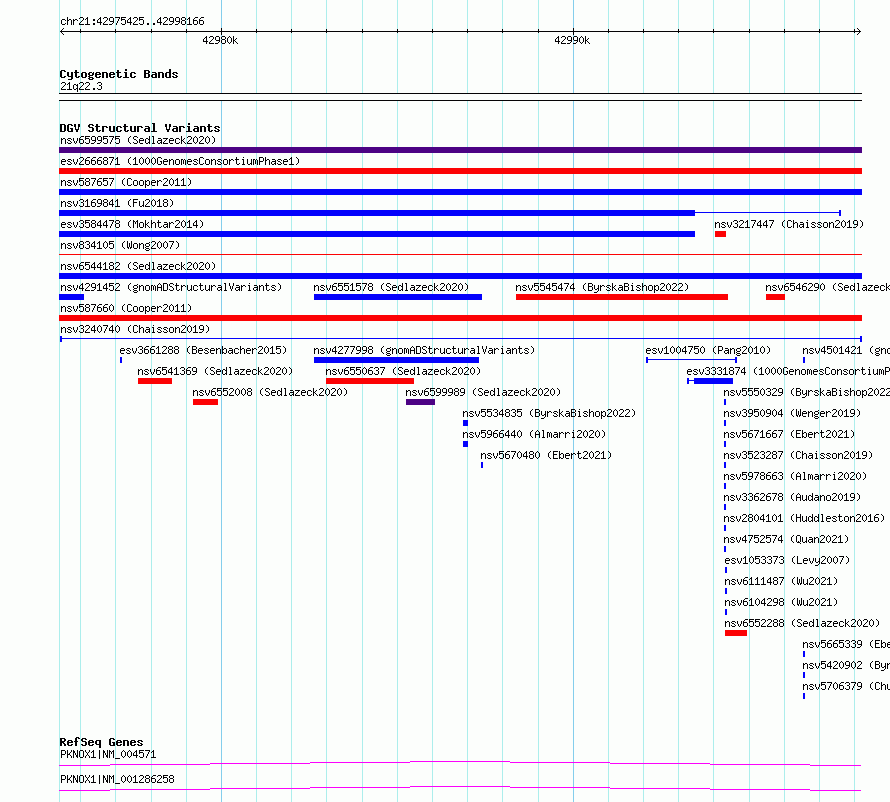Select the red bar under nsv6541369
Image resolution: width=890 pixels, height=802 pixels.
(x=155, y=381)
